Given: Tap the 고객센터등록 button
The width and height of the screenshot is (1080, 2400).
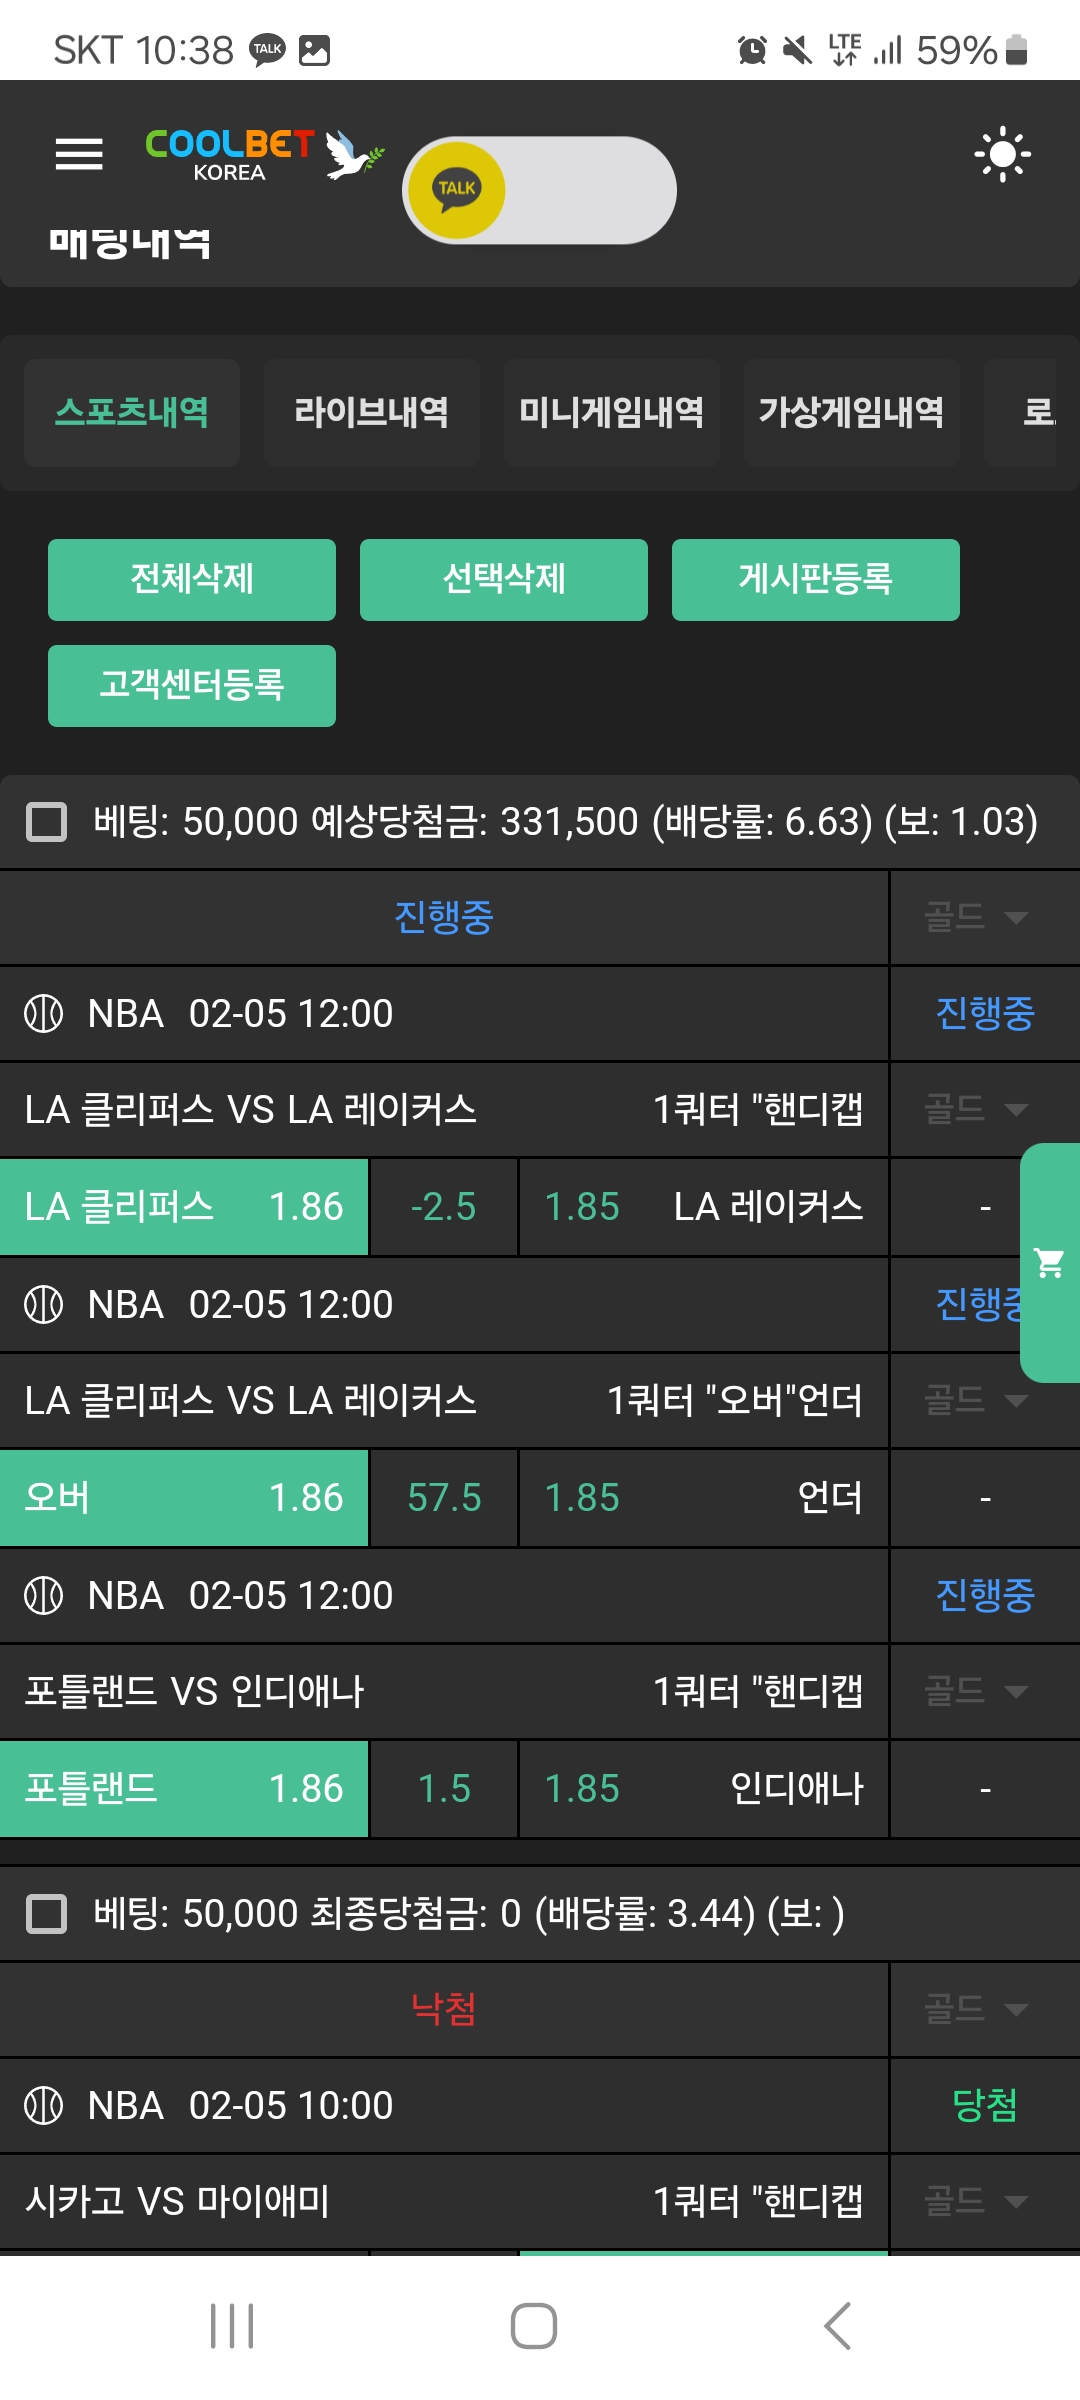Looking at the screenshot, I should (x=192, y=685).
